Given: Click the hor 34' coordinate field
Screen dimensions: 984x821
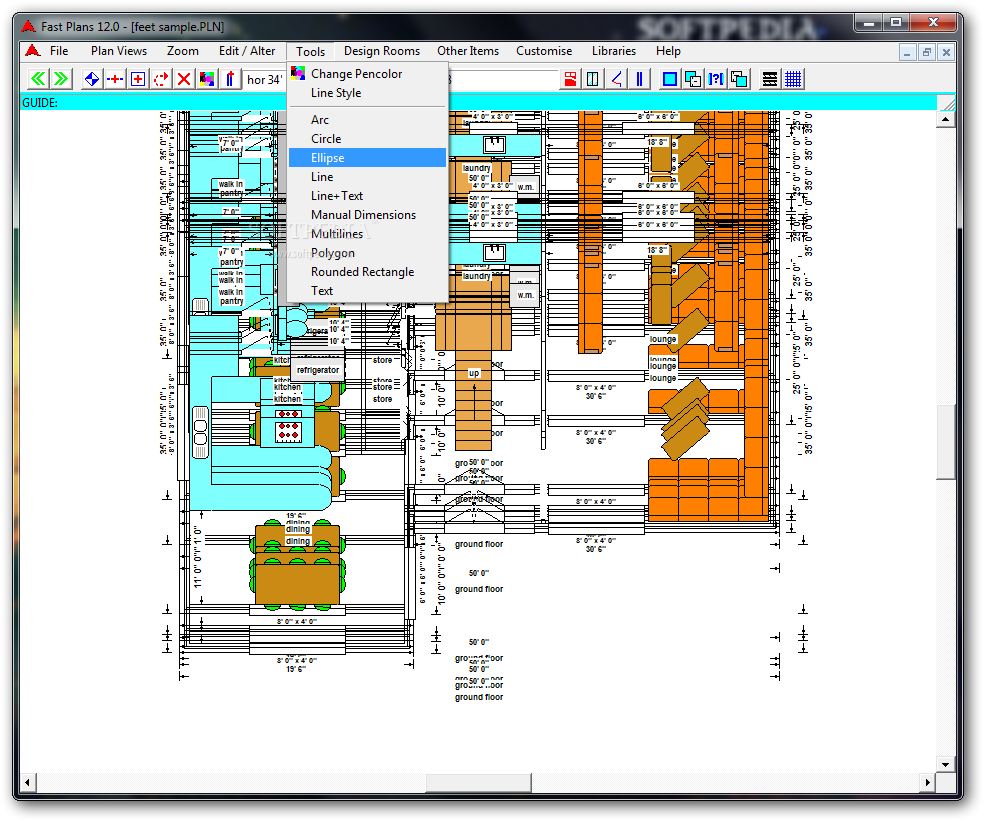Looking at the screenshot, I should tap(264, 80).
